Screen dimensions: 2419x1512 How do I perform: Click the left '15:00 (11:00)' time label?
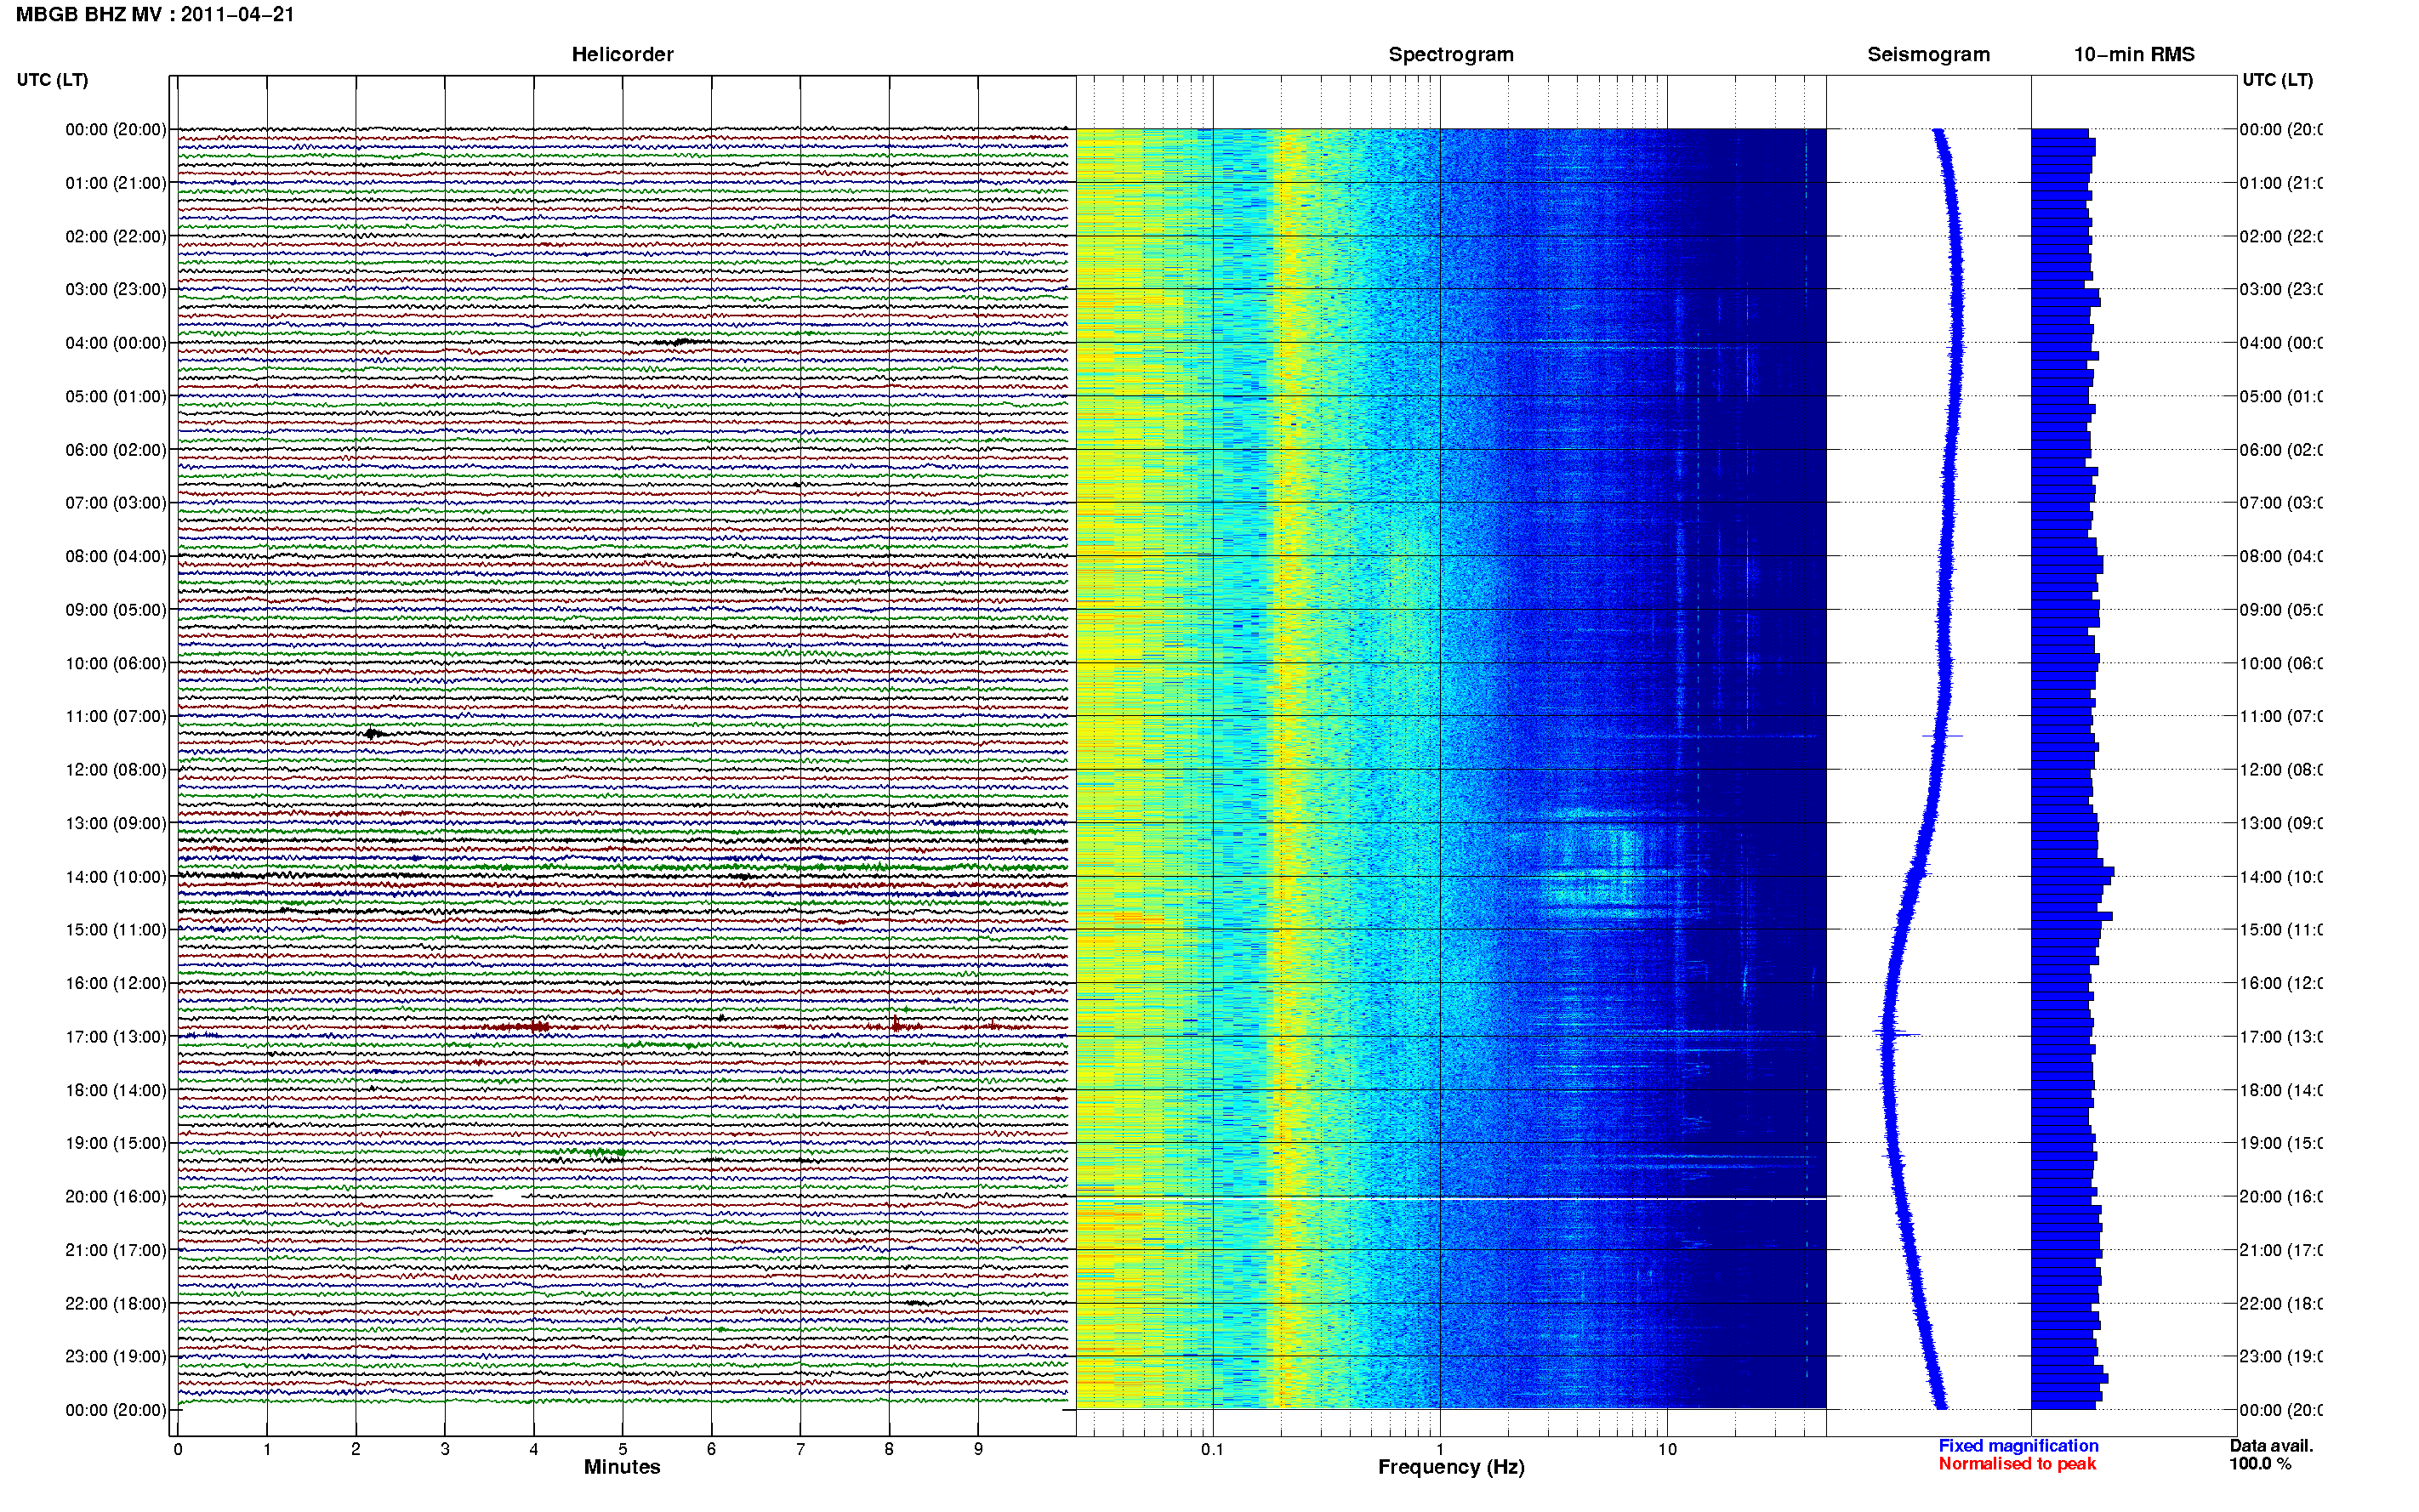tap(116, 929)
